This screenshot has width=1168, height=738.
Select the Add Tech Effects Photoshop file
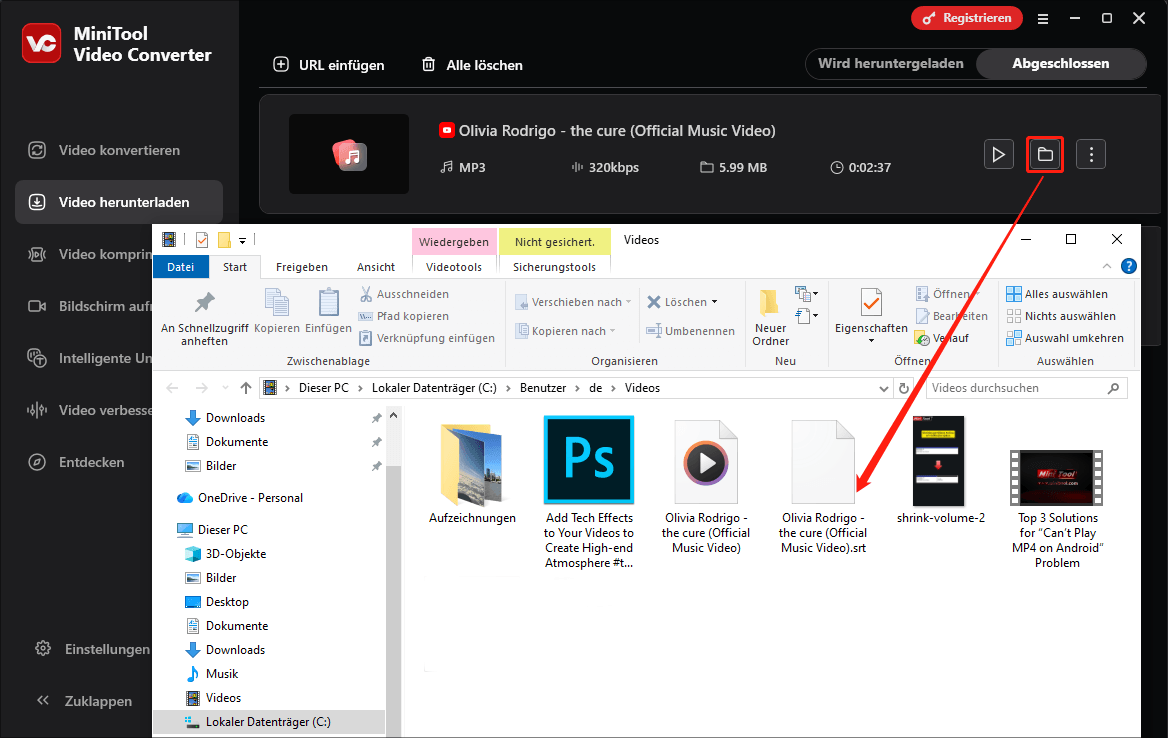[588, 492]
